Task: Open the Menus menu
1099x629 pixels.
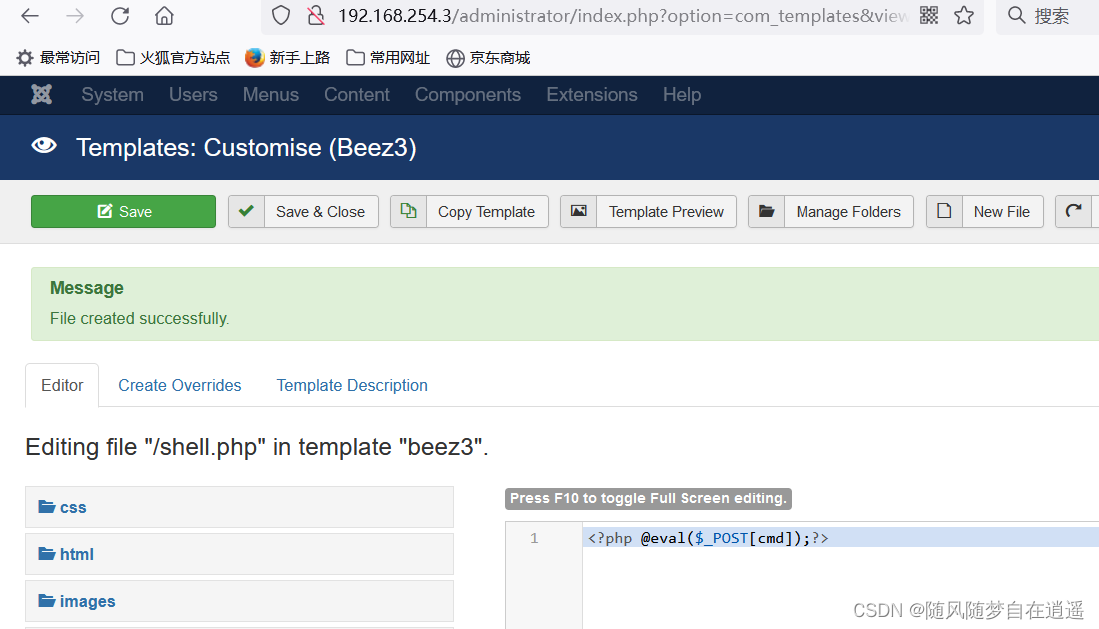Action: 271,95
